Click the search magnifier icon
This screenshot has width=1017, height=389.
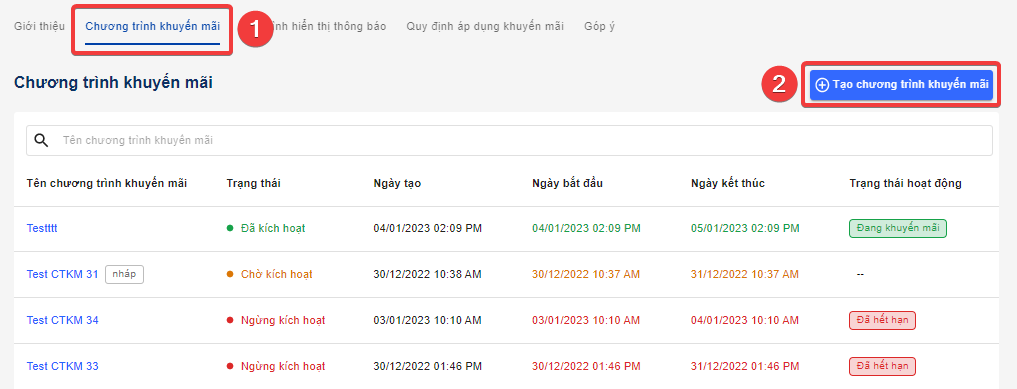42,141
